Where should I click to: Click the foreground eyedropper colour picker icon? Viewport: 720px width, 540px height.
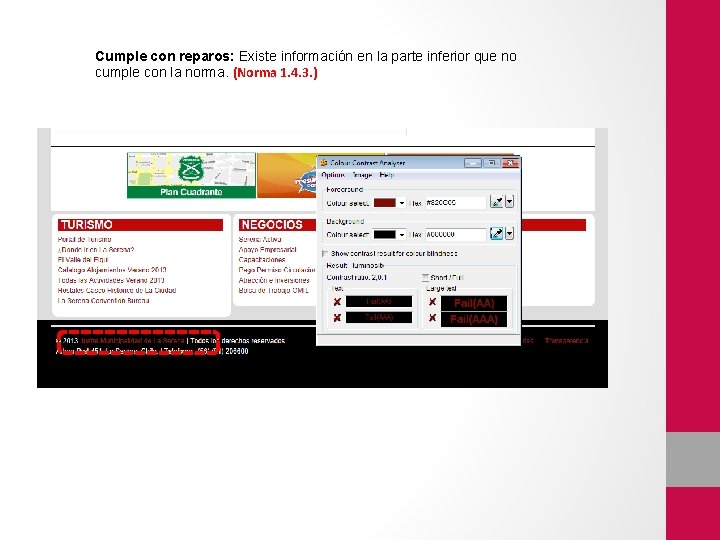pos(496,202)
